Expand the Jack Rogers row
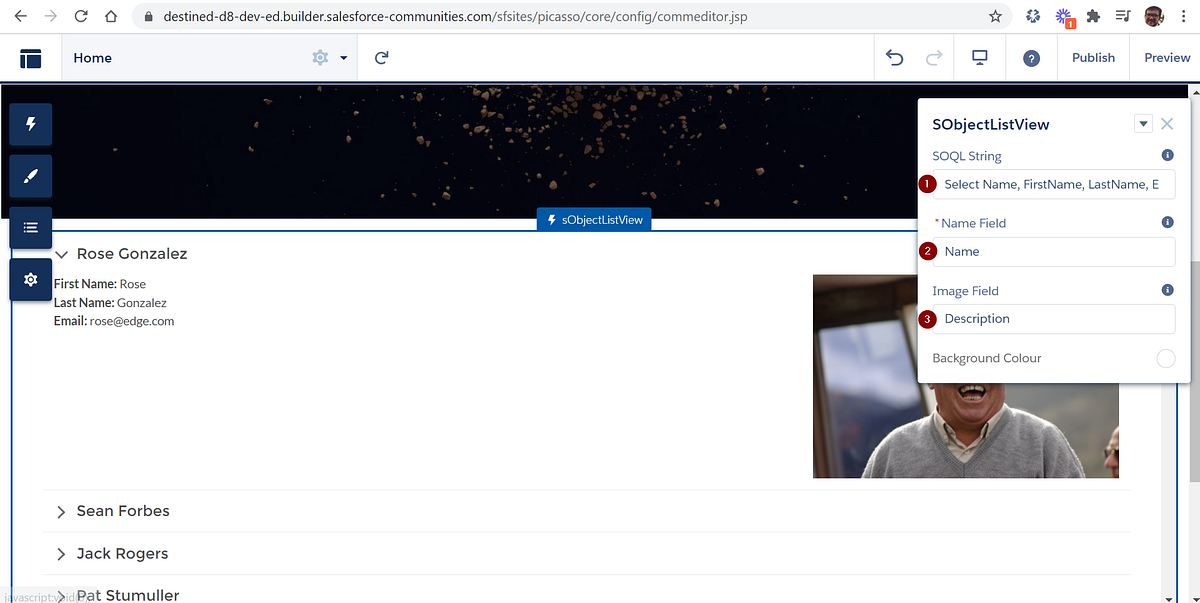Viewport: 1200px width, 603px height. 62,554
